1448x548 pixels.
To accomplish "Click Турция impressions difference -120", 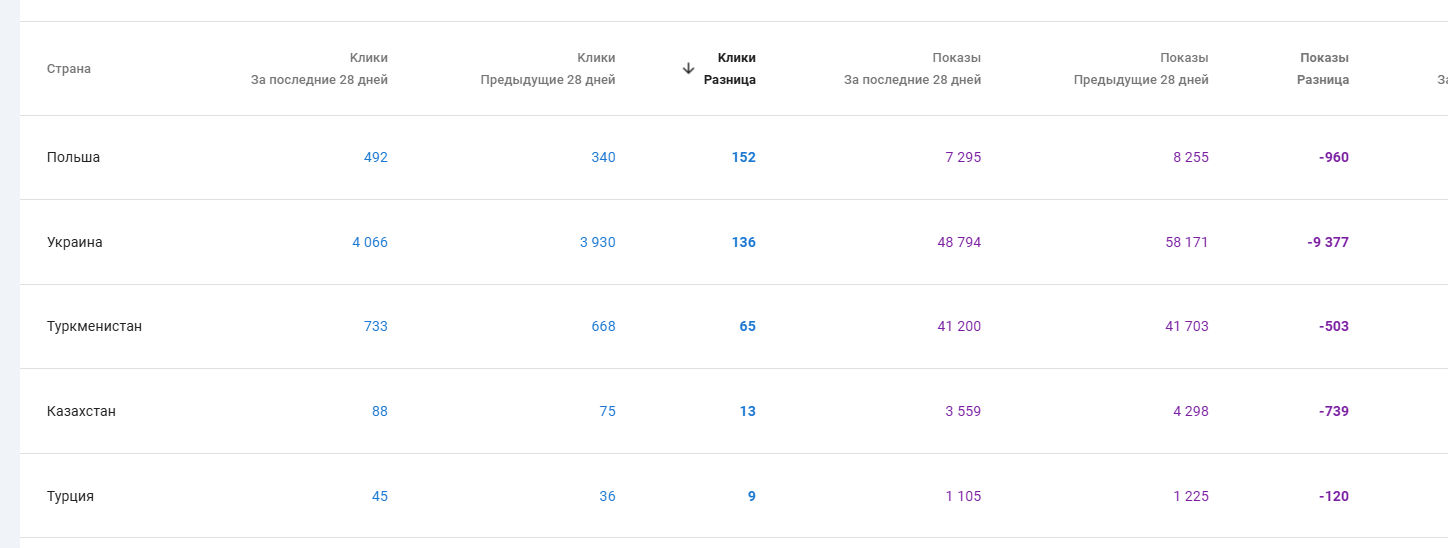I will [1334, 496].
